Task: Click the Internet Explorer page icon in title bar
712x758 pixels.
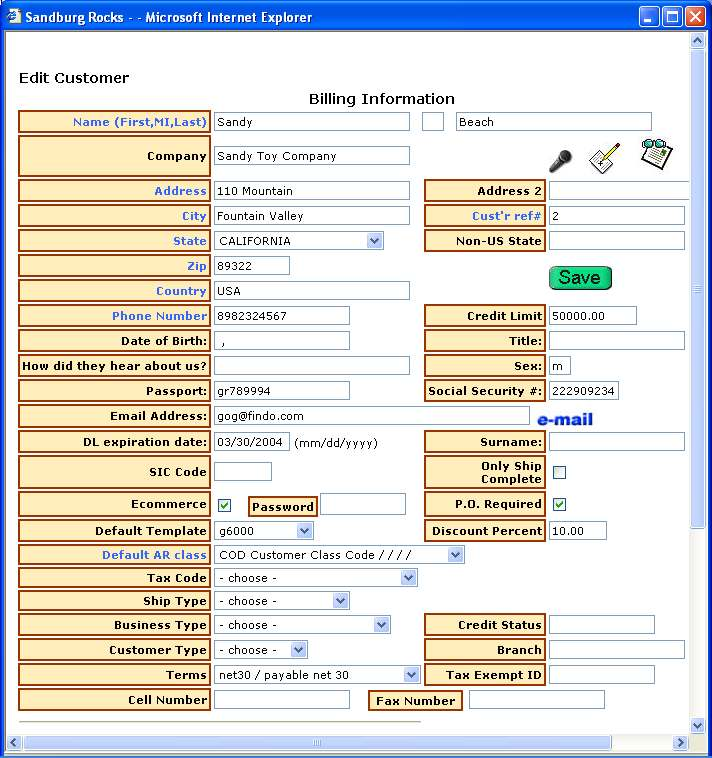Action: pos(14,17)
